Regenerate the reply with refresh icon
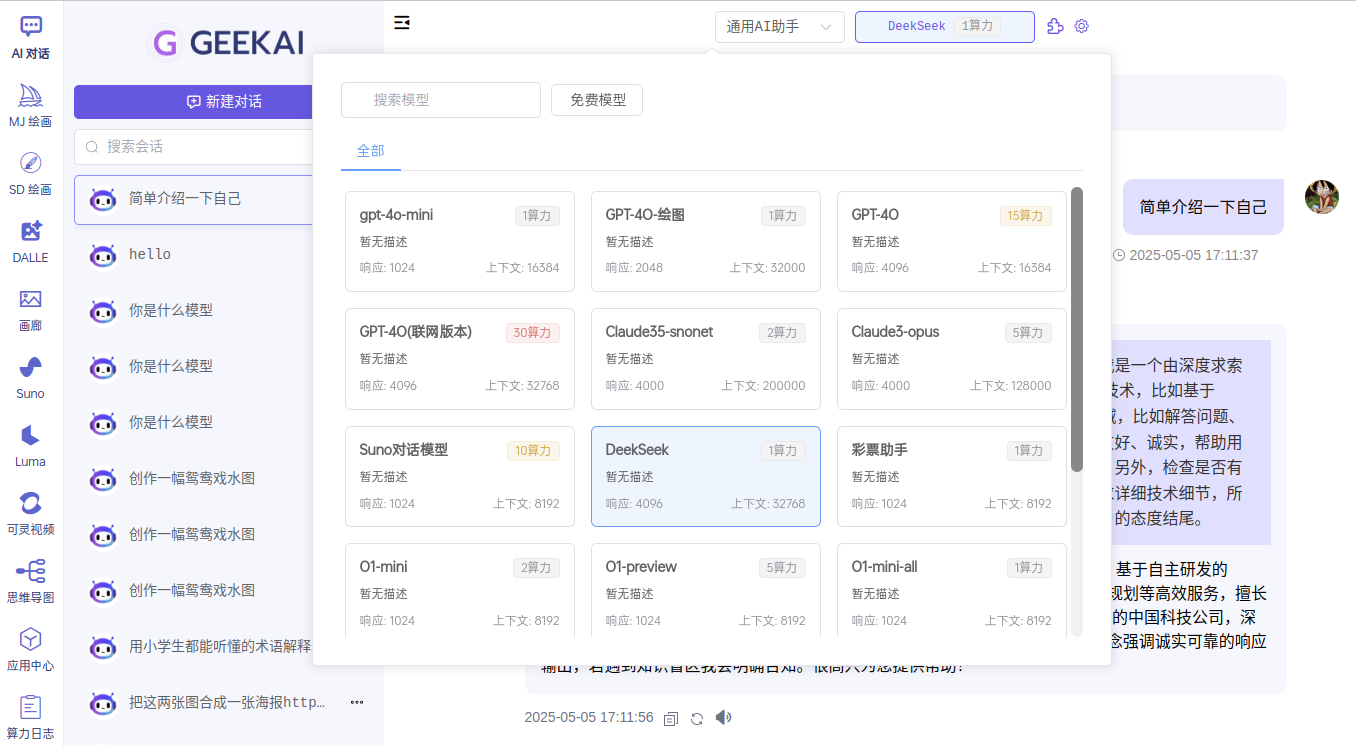Viewport: 1356px width, 746px height. 697,718
